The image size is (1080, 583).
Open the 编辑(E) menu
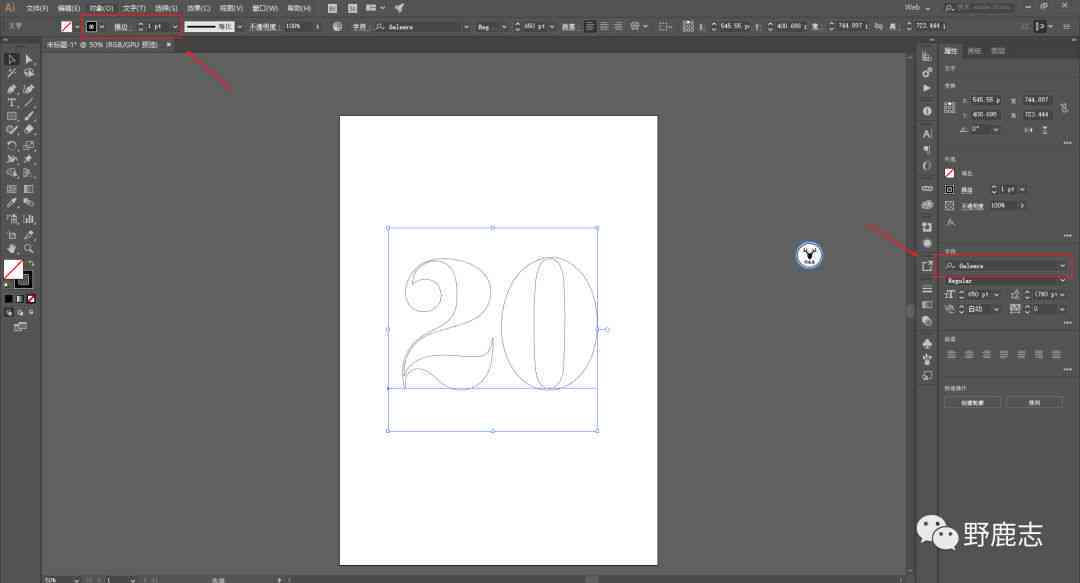click(x=69, y=8)
